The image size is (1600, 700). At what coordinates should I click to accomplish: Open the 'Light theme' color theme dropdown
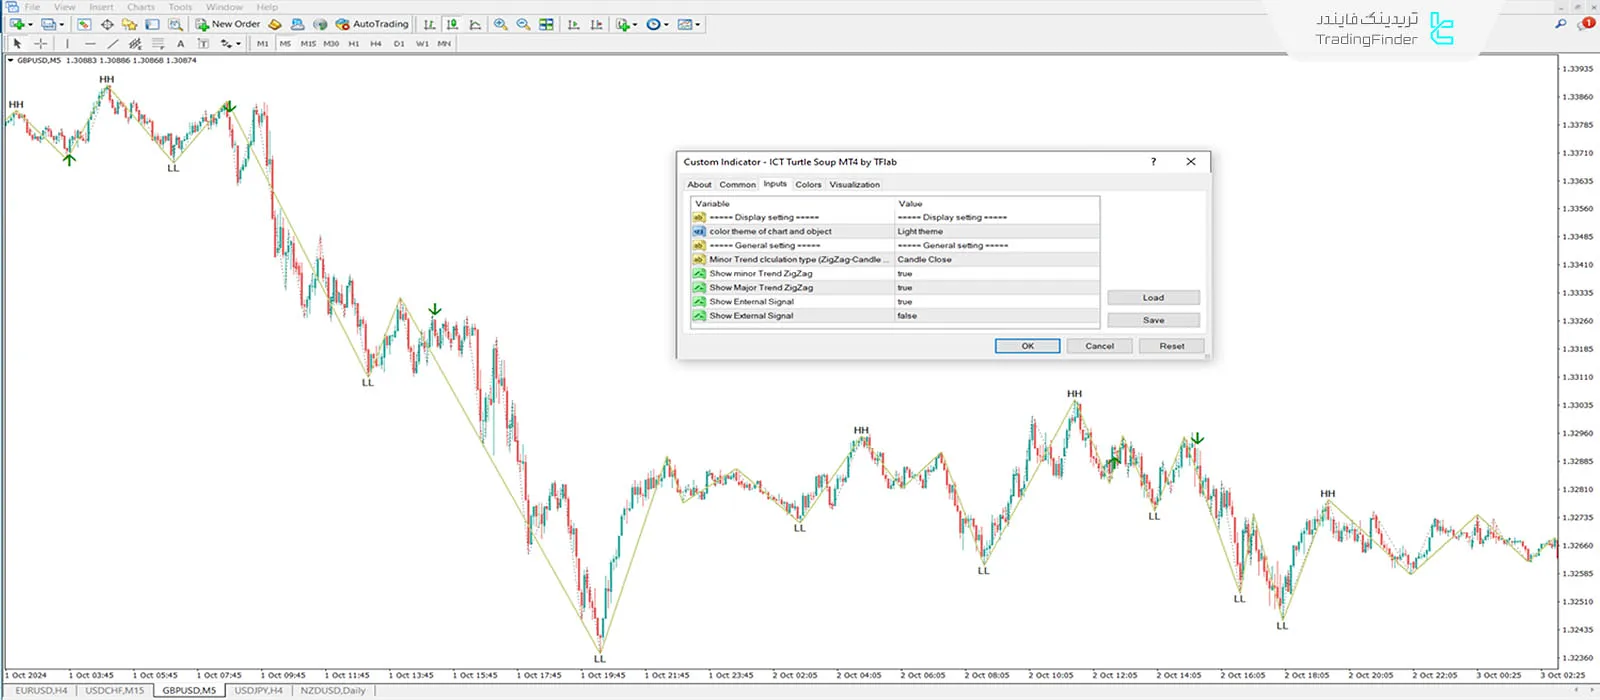(995, 231)
